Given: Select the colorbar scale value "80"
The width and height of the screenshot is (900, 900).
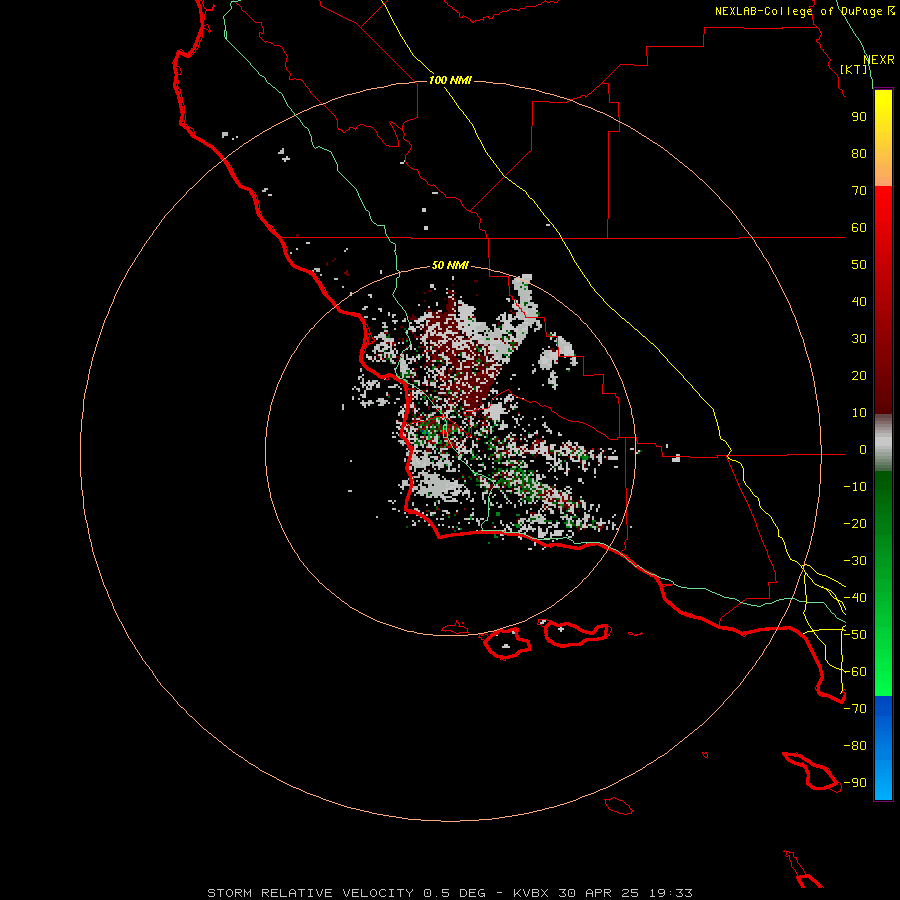Looking at the screenshot, I should pos(859,154).
